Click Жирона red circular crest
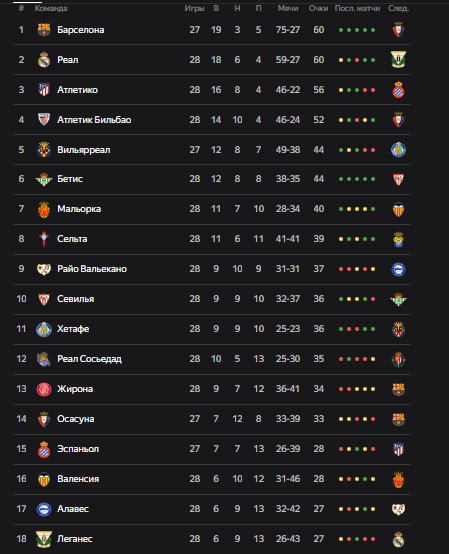449x554 pixels. [x=44, y=389]
